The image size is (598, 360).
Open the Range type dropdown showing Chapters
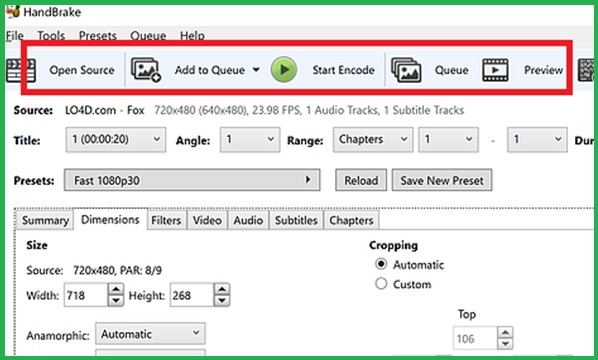pos(373,140)
